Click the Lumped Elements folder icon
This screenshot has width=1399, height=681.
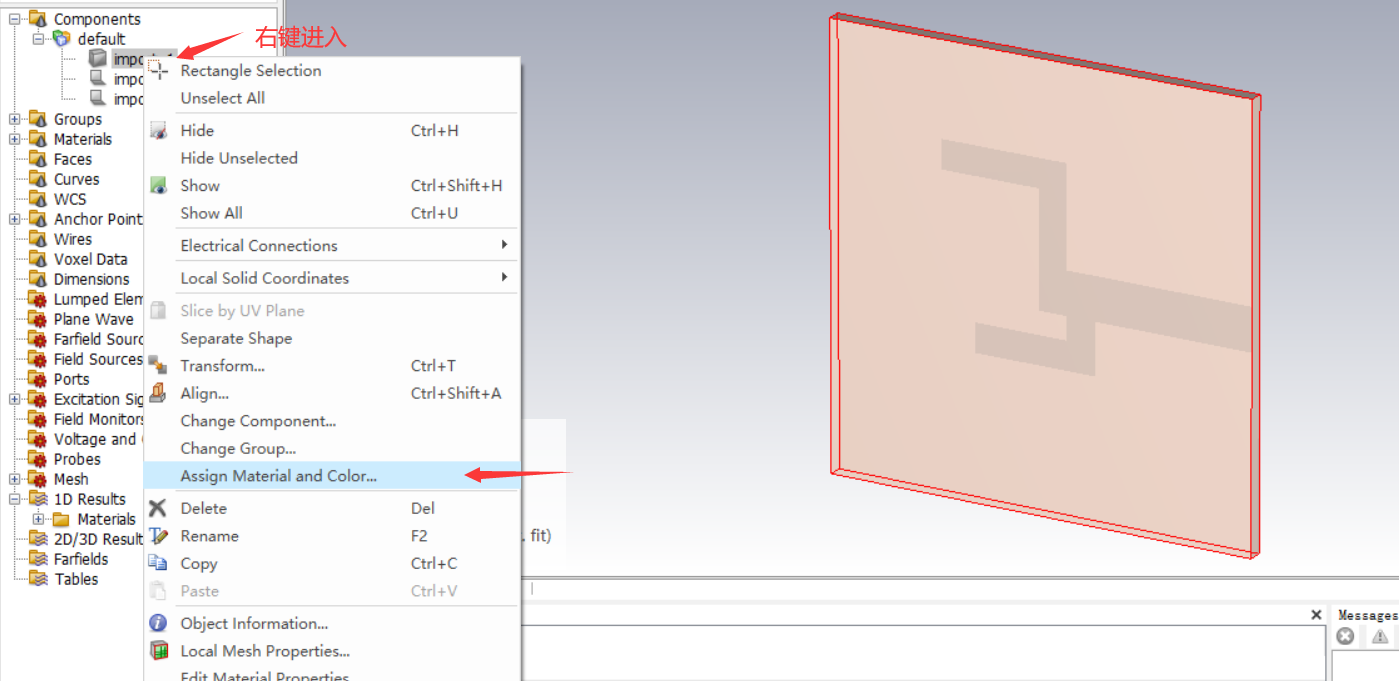38,299
